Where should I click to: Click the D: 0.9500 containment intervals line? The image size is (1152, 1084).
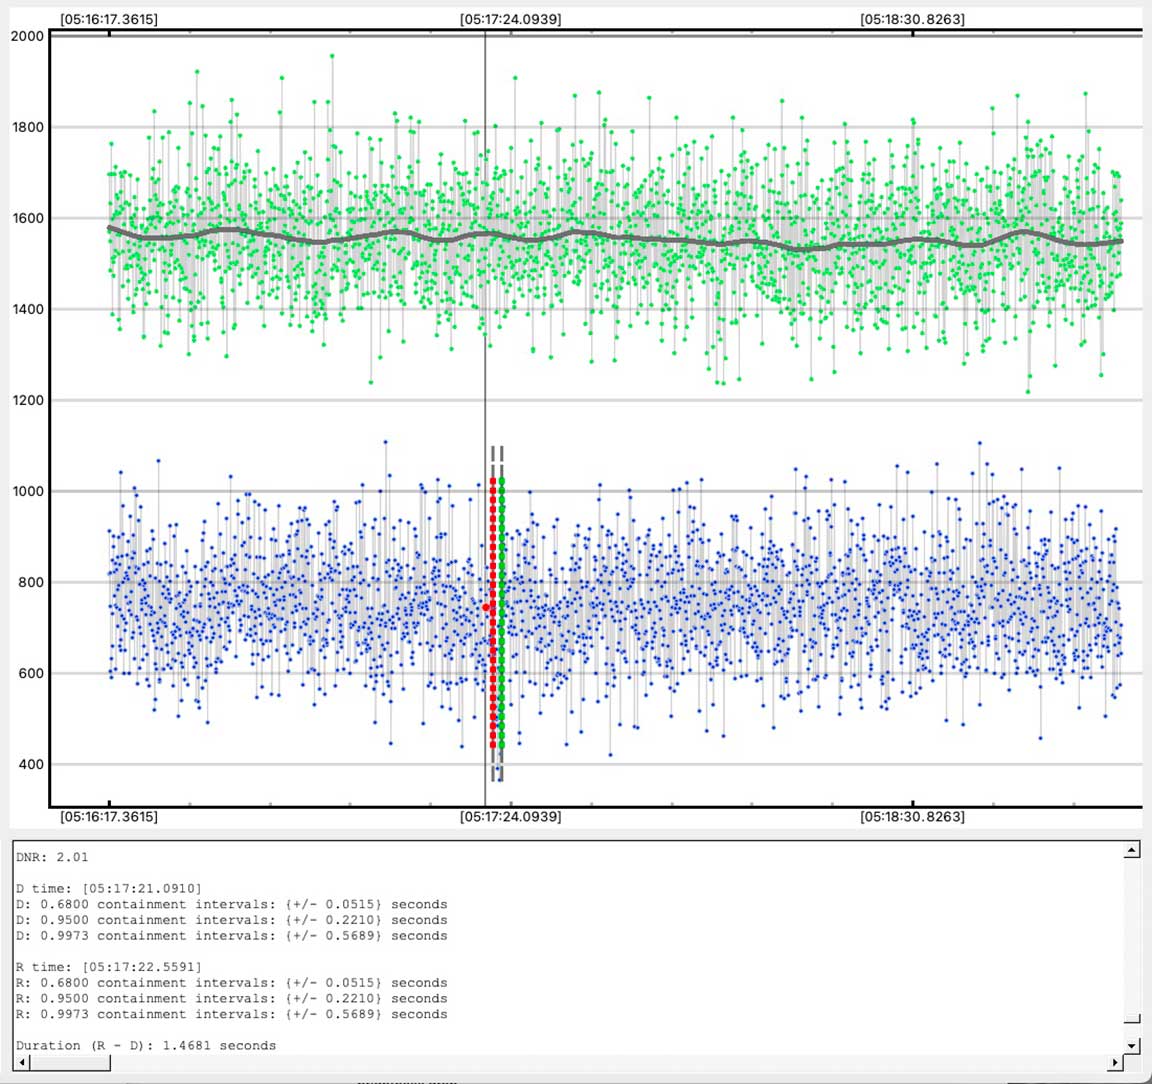coord(231,920)
